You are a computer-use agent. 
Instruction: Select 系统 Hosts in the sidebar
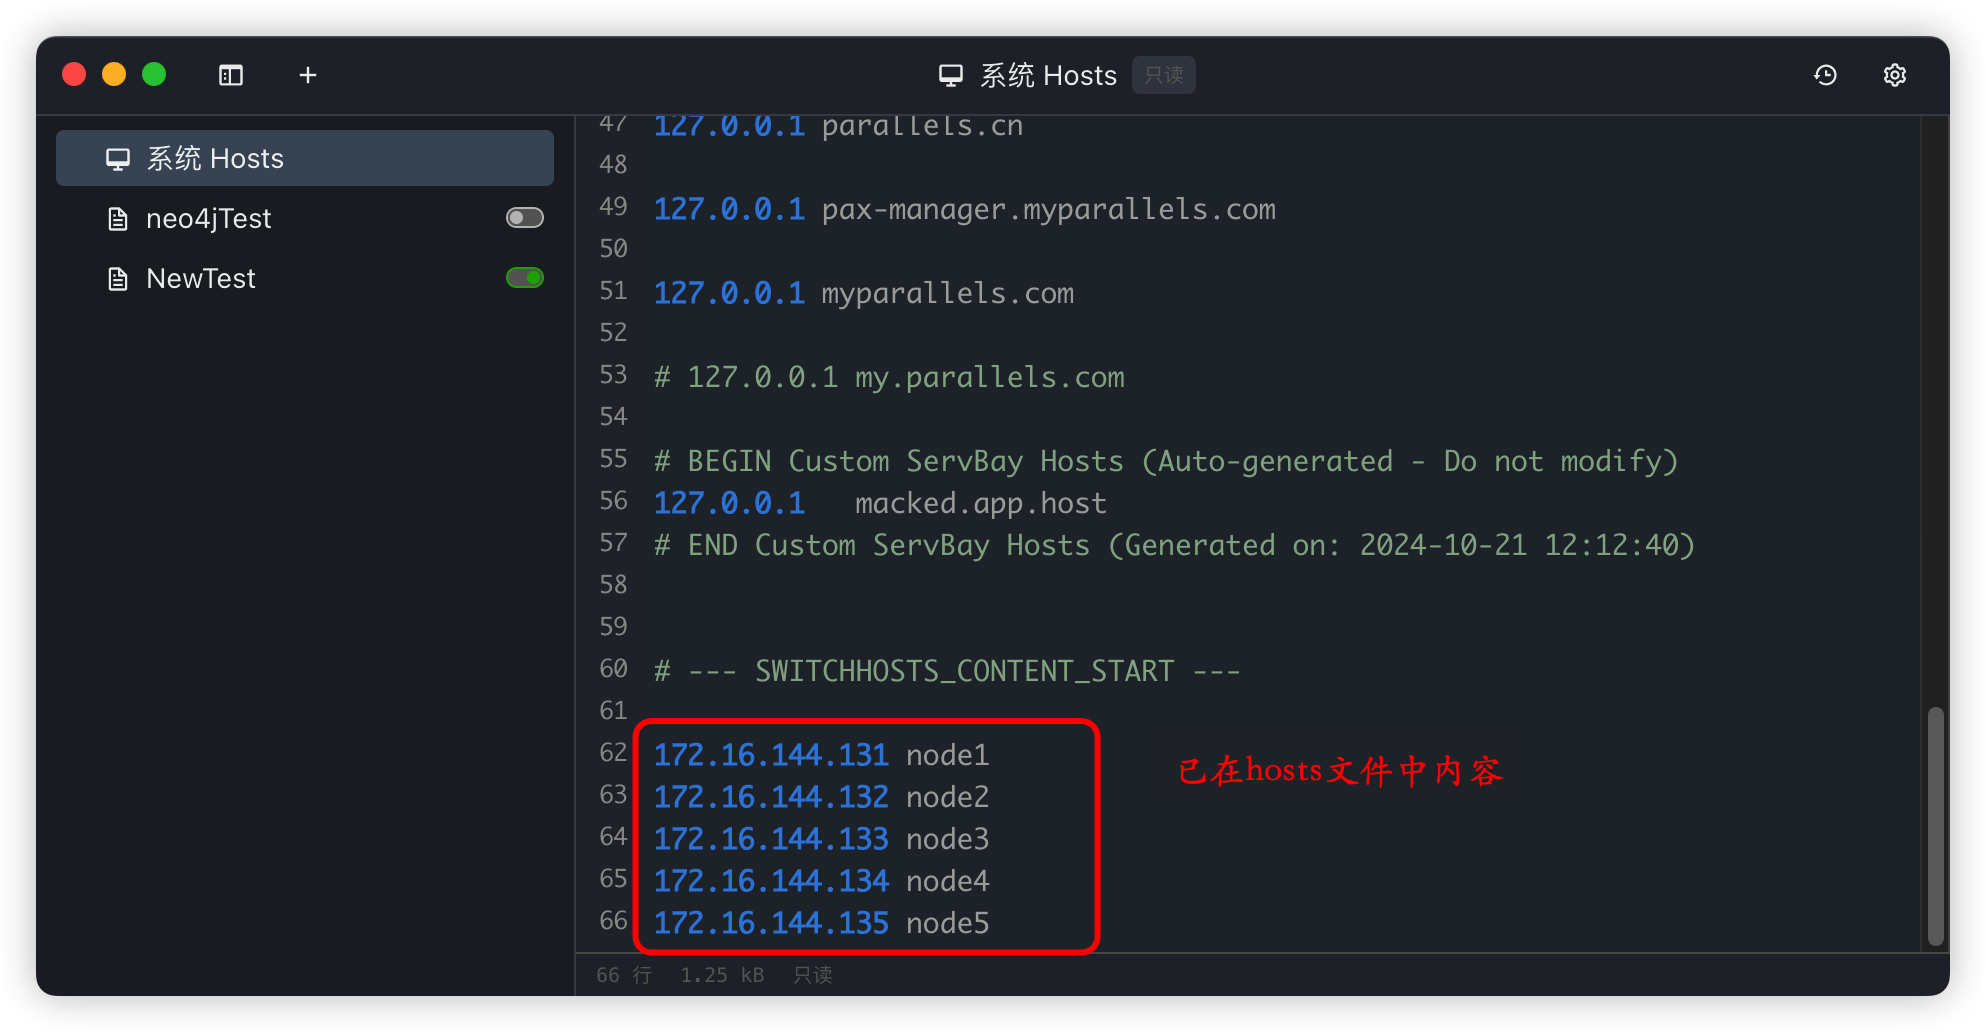[215, 159]
